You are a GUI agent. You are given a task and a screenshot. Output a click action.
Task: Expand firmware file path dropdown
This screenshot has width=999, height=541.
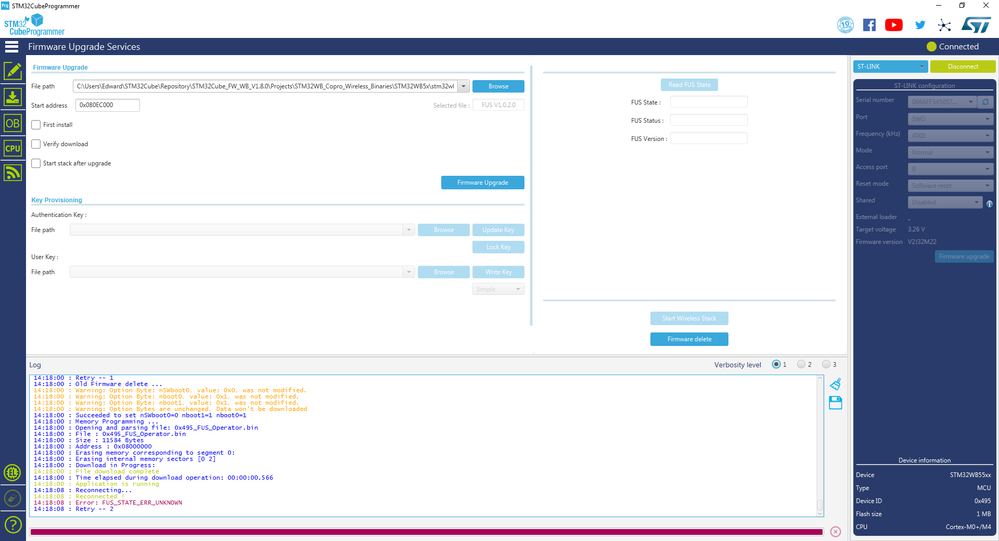pyautogui.click(x=463, y=86)
